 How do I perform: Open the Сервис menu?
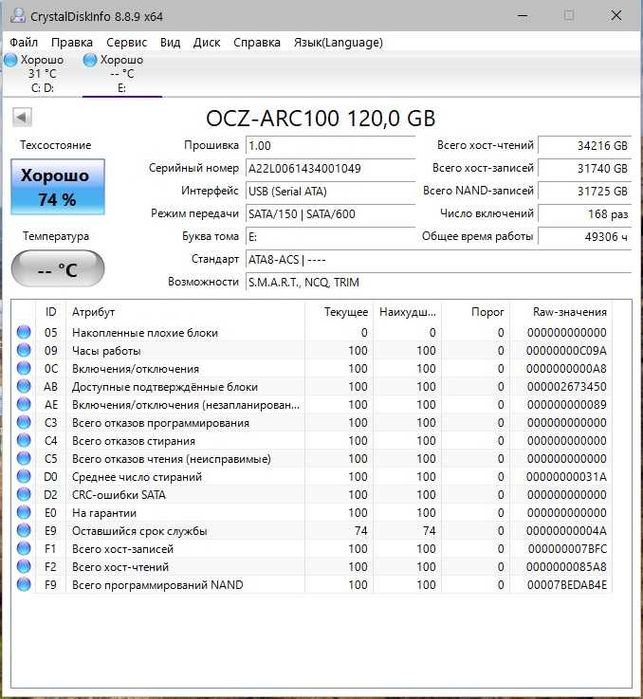[127, 42]
